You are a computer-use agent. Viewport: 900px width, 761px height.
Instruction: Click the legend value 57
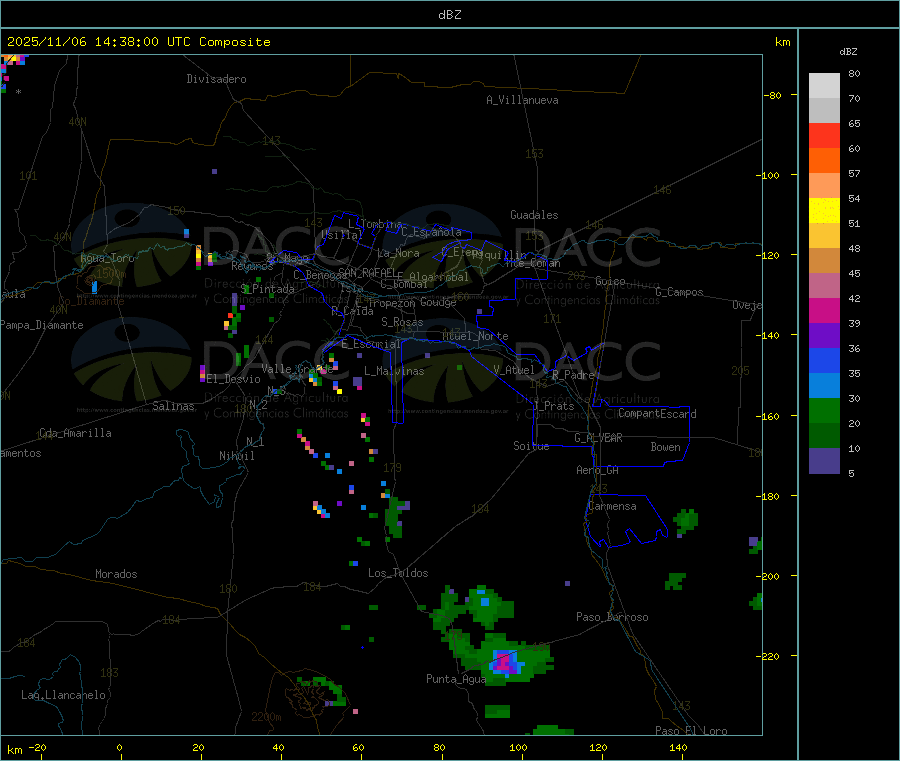(x=854, y=173)
